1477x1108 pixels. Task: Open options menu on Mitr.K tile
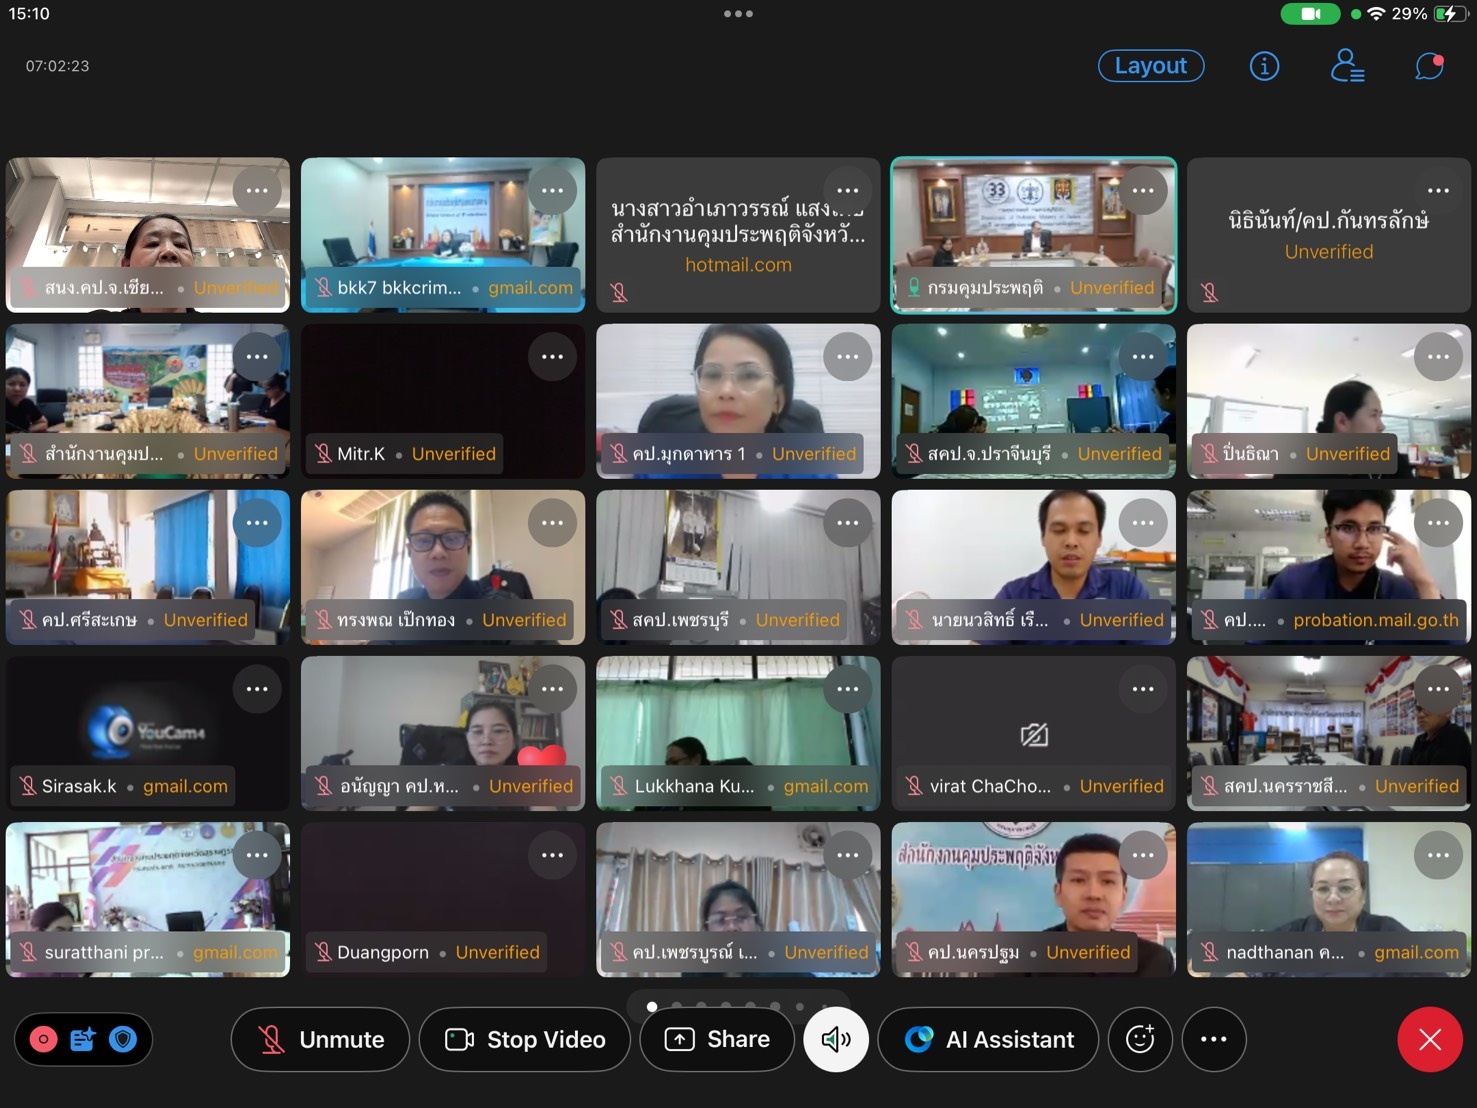pyautogui.click(x=552, y=357)
